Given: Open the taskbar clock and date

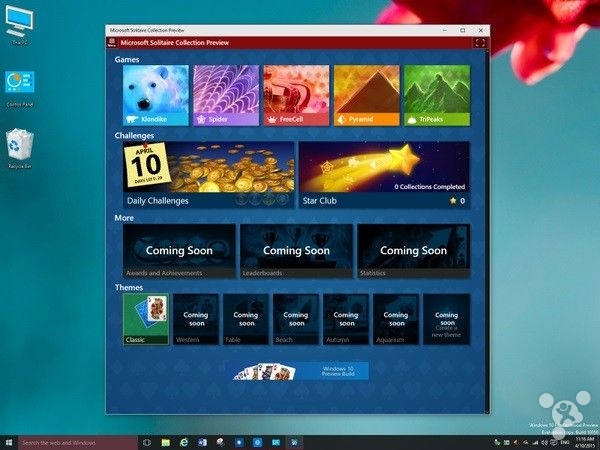Looking at the screenshot, I should [585, 443].
